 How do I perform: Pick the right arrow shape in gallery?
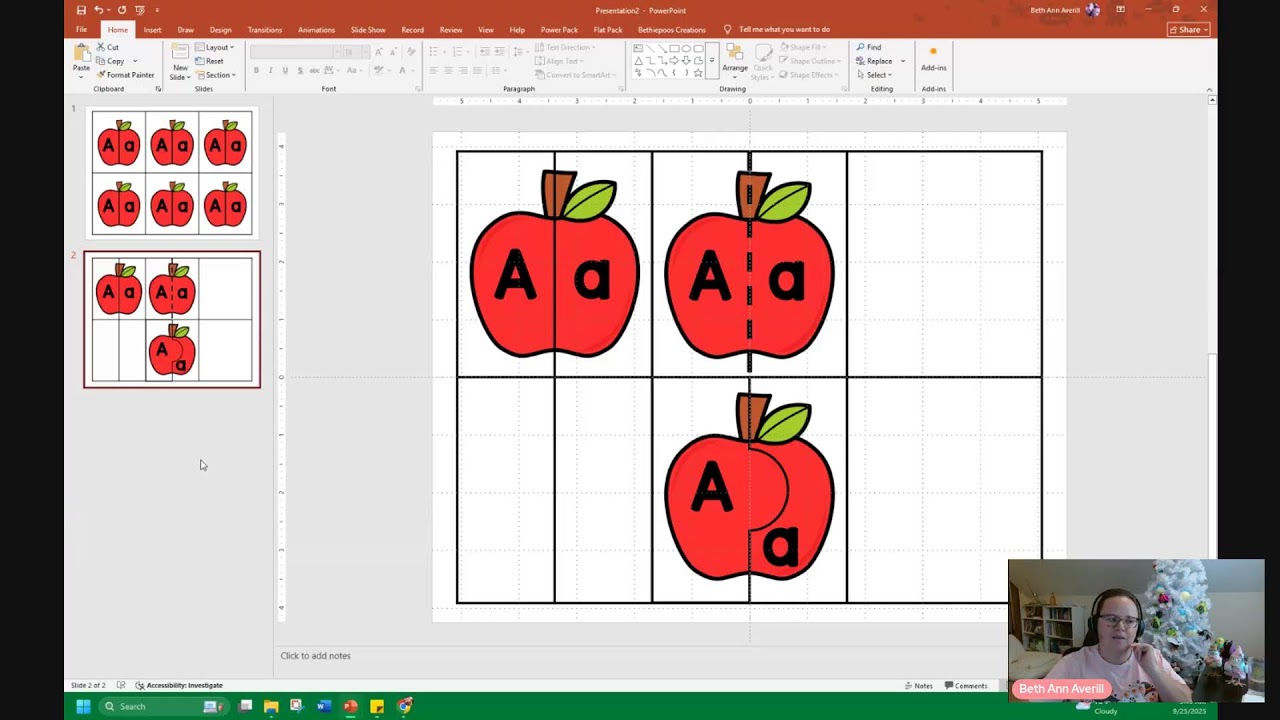coord(674,60)
